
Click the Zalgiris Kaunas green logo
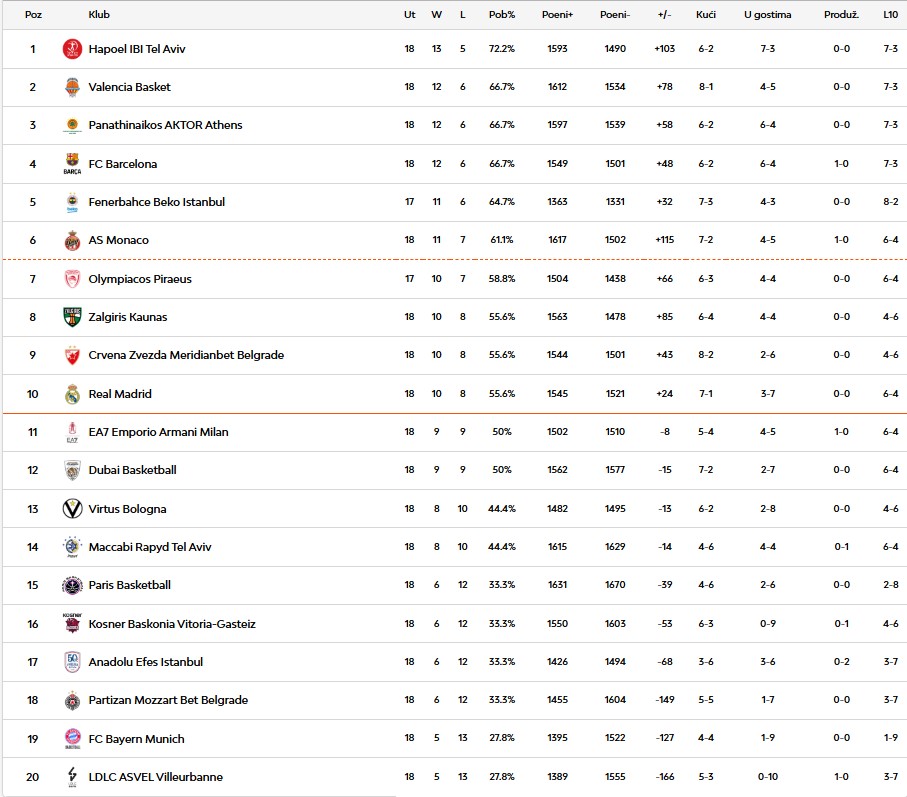(72, 317)
